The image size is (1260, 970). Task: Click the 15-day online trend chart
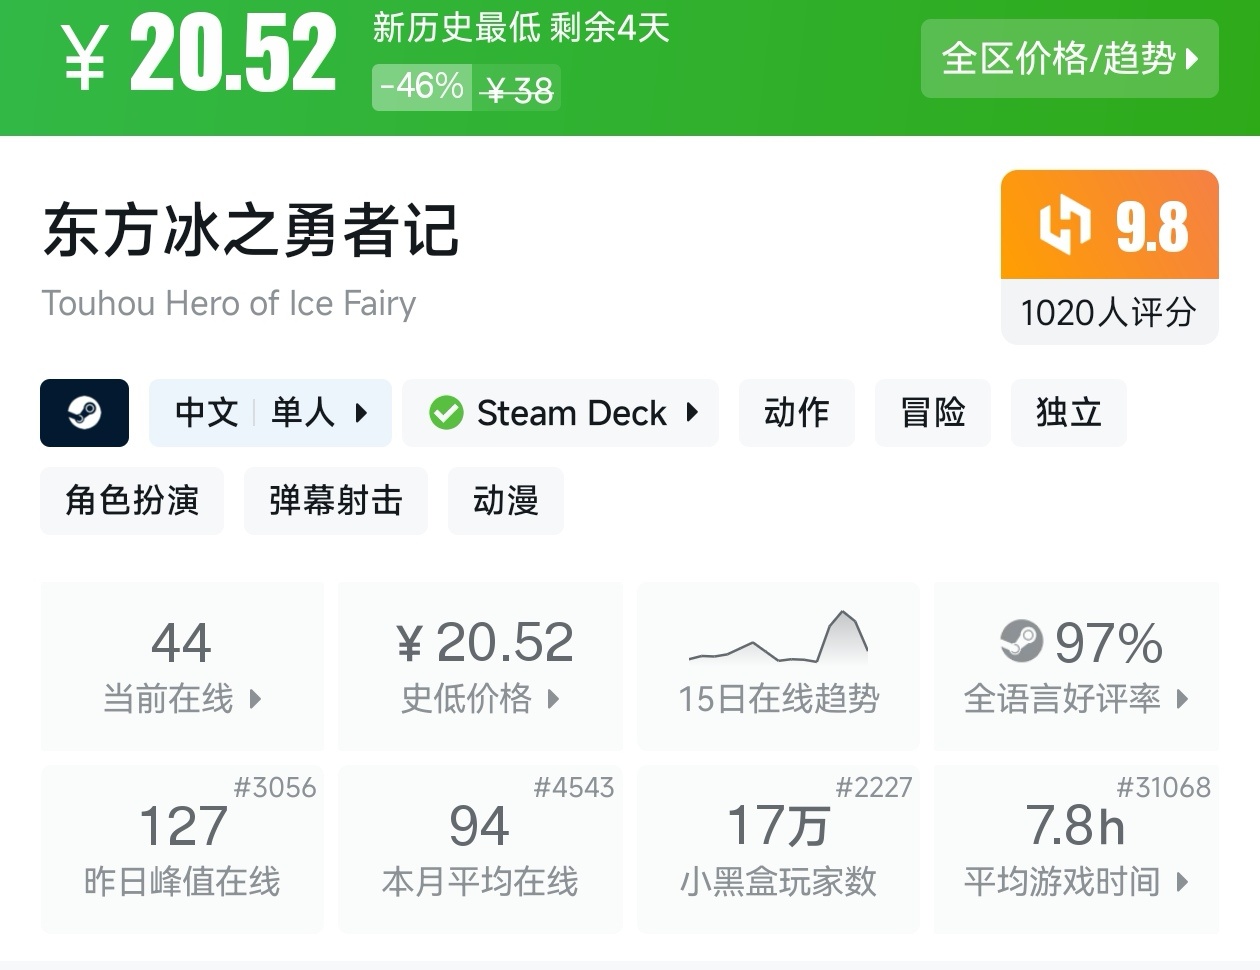click(778, 639)
